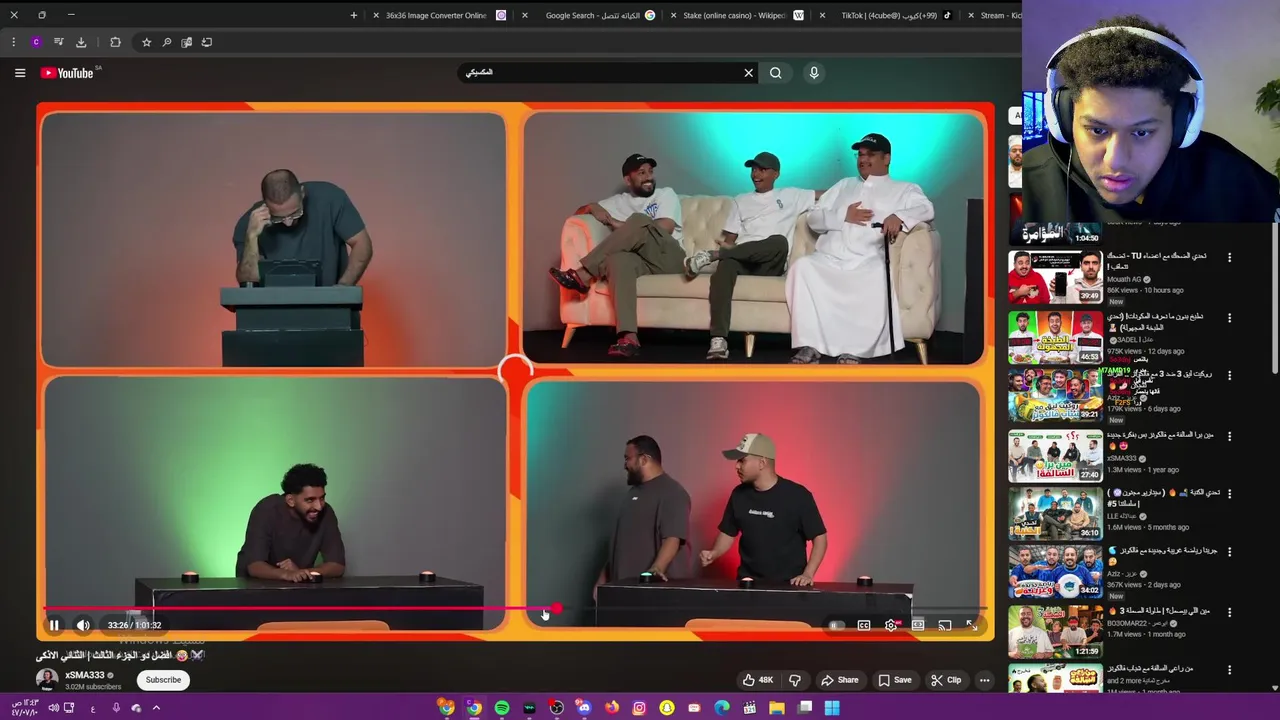Screen dimensions: 1280x720
Task: Toggle the autoplay switch in the player
Action: 836,625
